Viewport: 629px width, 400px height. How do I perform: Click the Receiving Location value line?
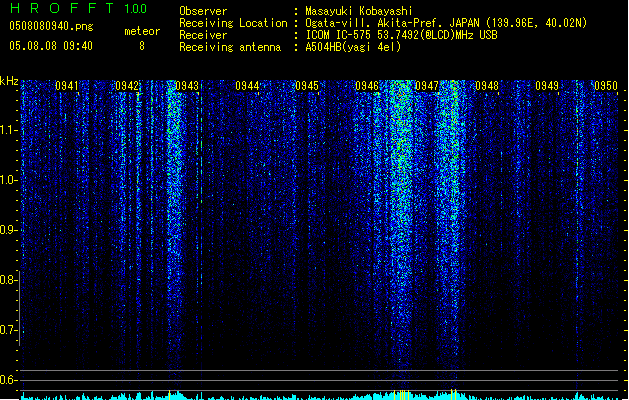(x=446, y=23)
